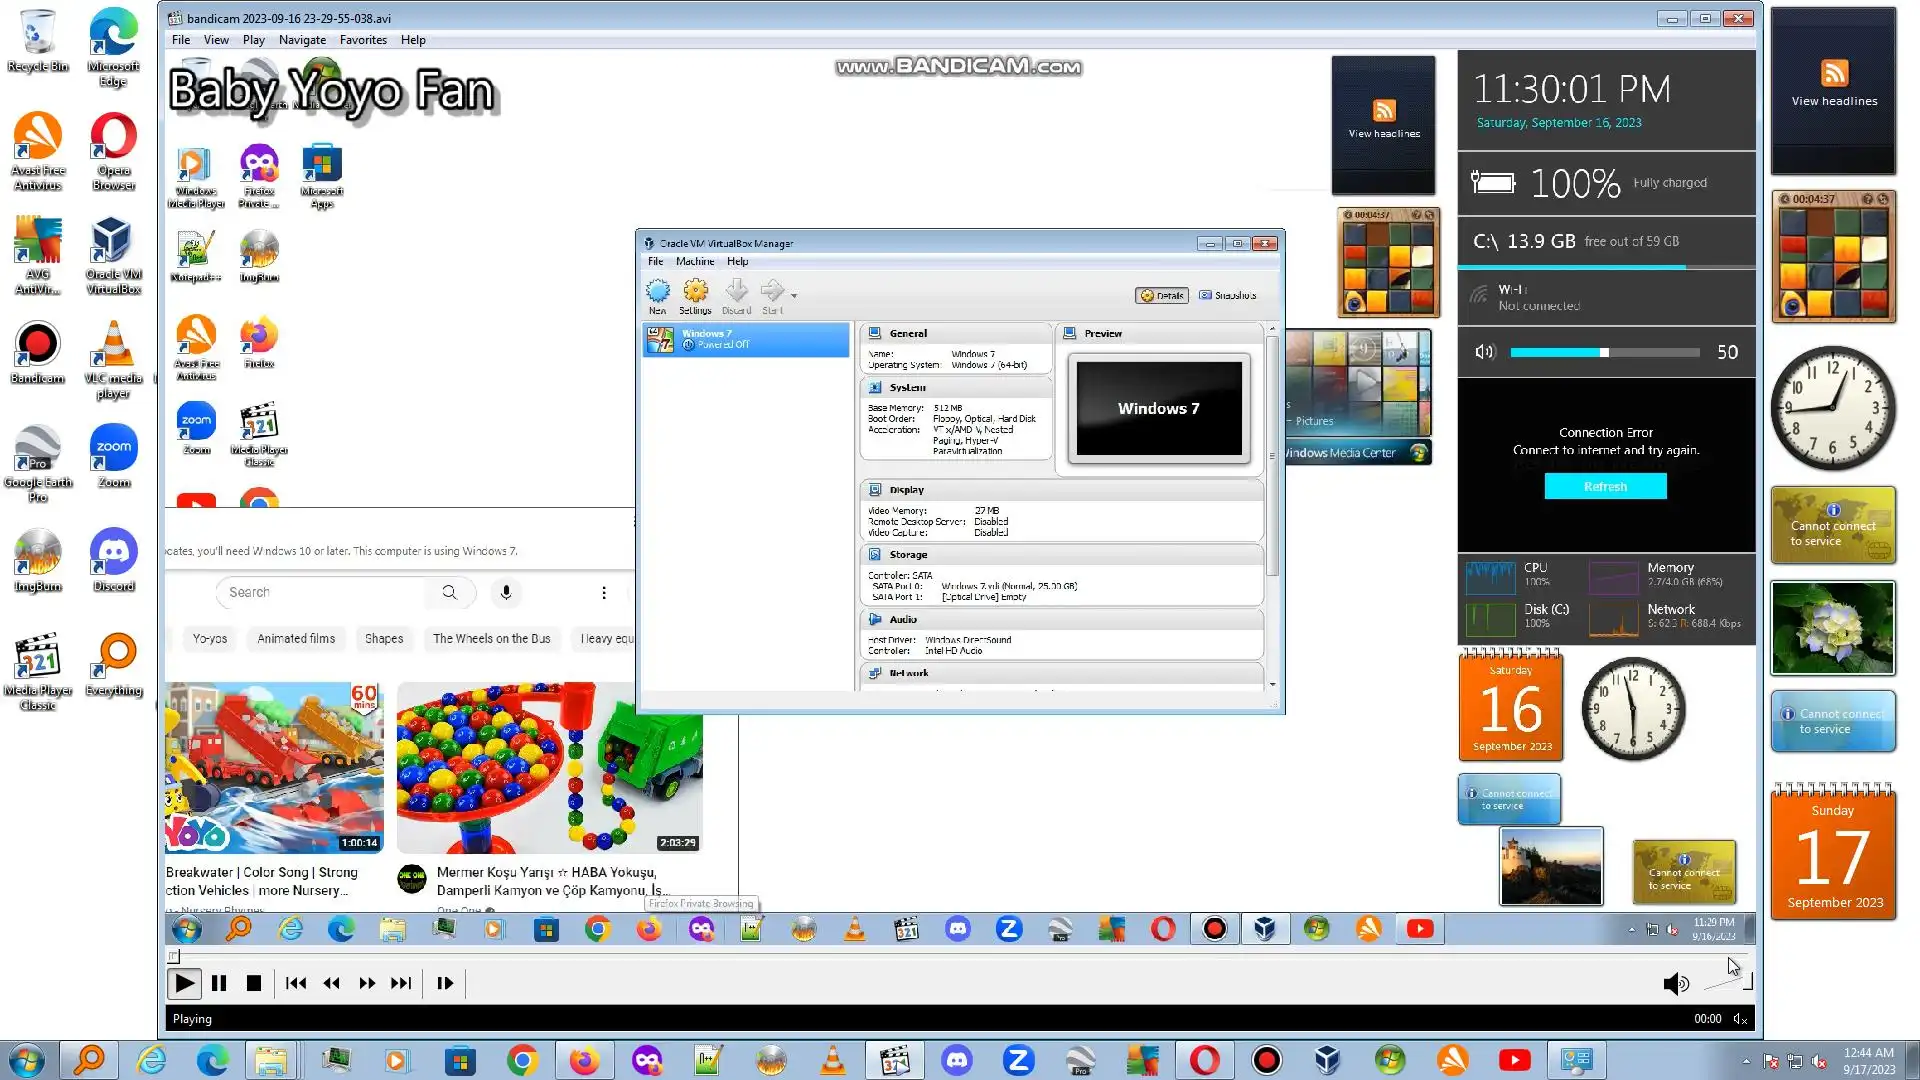This screenshot has height=1080, width=1920.
Task: Show hidden icons in system tray
Action: point(1746,1061)
